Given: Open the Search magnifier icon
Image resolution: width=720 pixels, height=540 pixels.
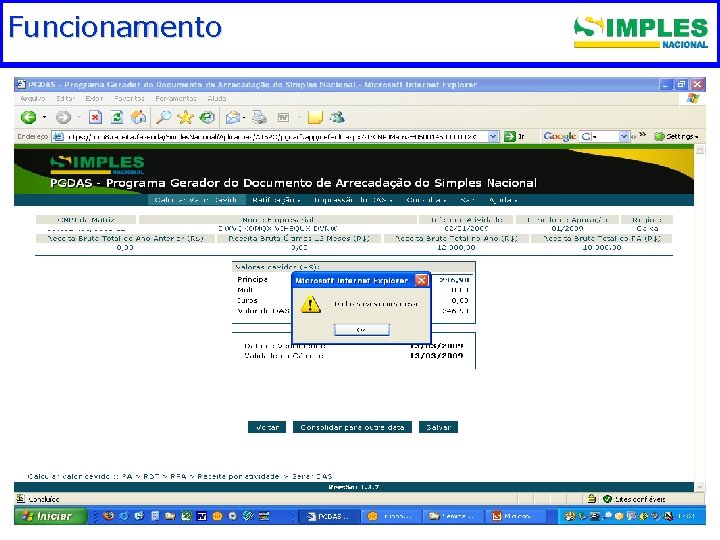Looking at the screenshot, I should (x=163, y=118).
